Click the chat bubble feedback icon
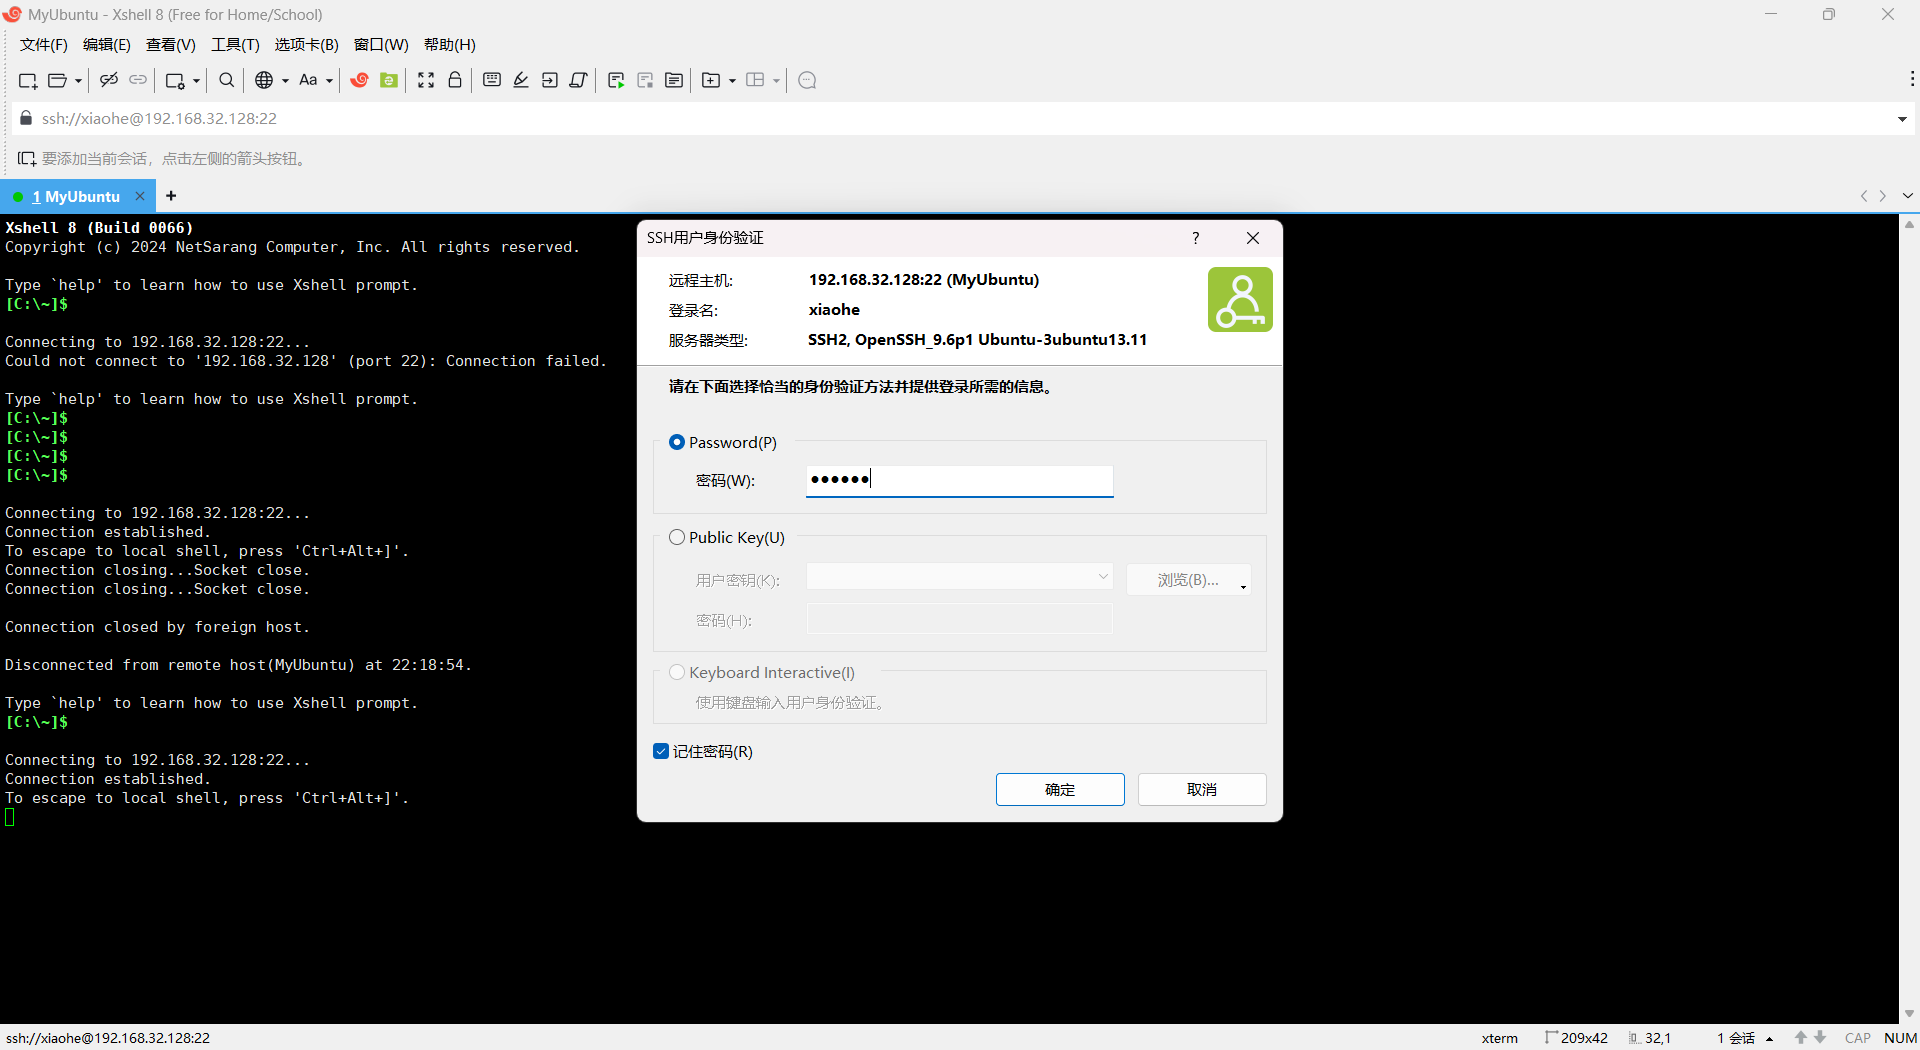Image resolution: width=1920 pixels, height=1050 pixels. (x=808, y=80)
